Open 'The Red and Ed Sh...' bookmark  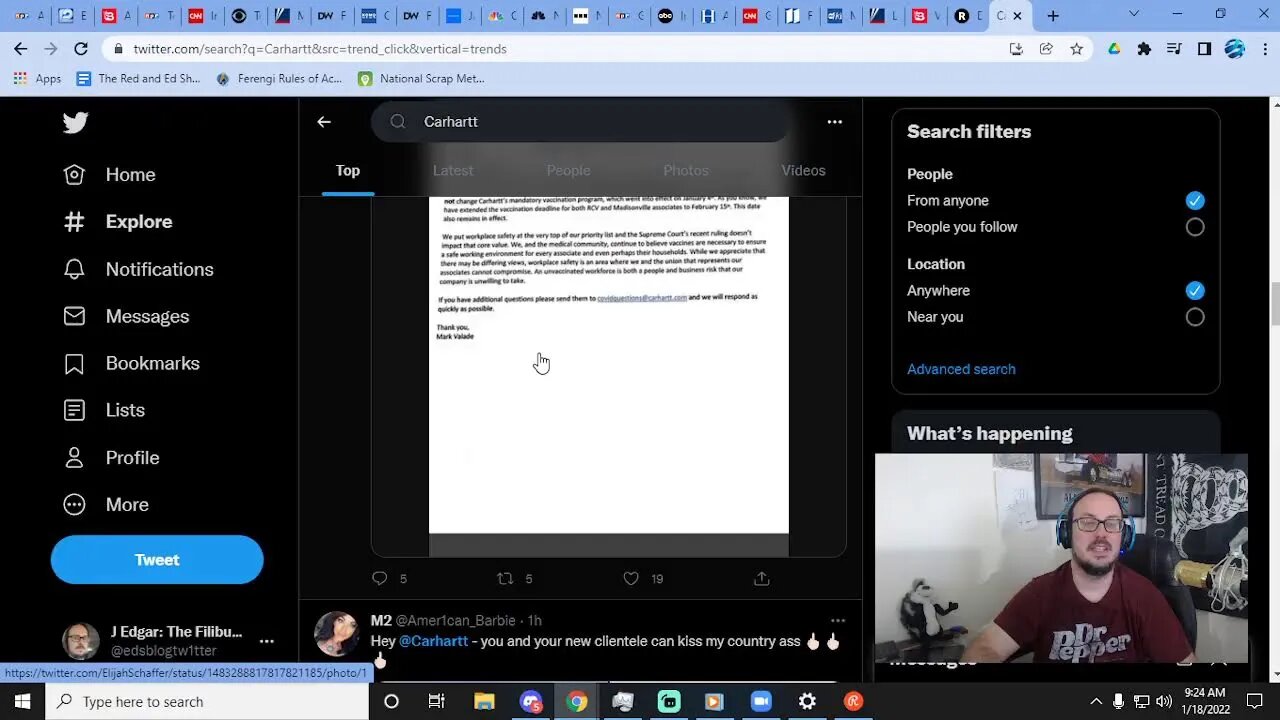click(x=138, y=78)
